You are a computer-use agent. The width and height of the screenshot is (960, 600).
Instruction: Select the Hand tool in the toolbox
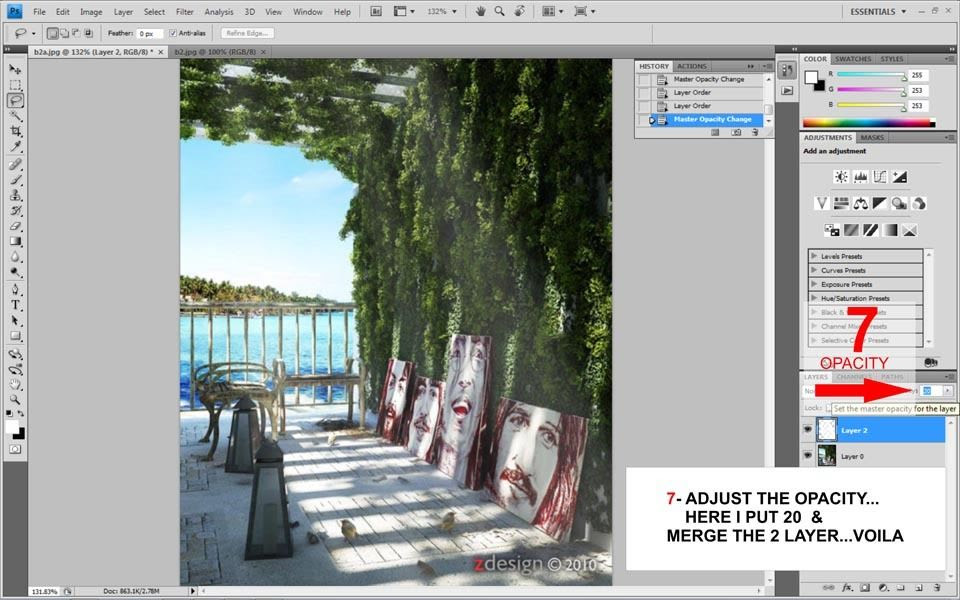coord(15,384)
